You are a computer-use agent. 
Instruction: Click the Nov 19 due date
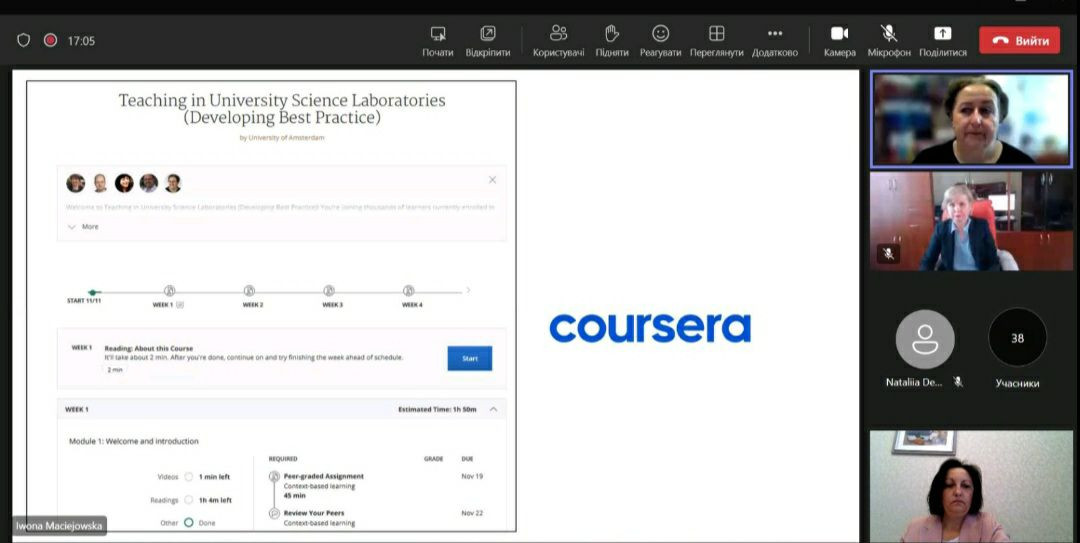tap(472, 476)
